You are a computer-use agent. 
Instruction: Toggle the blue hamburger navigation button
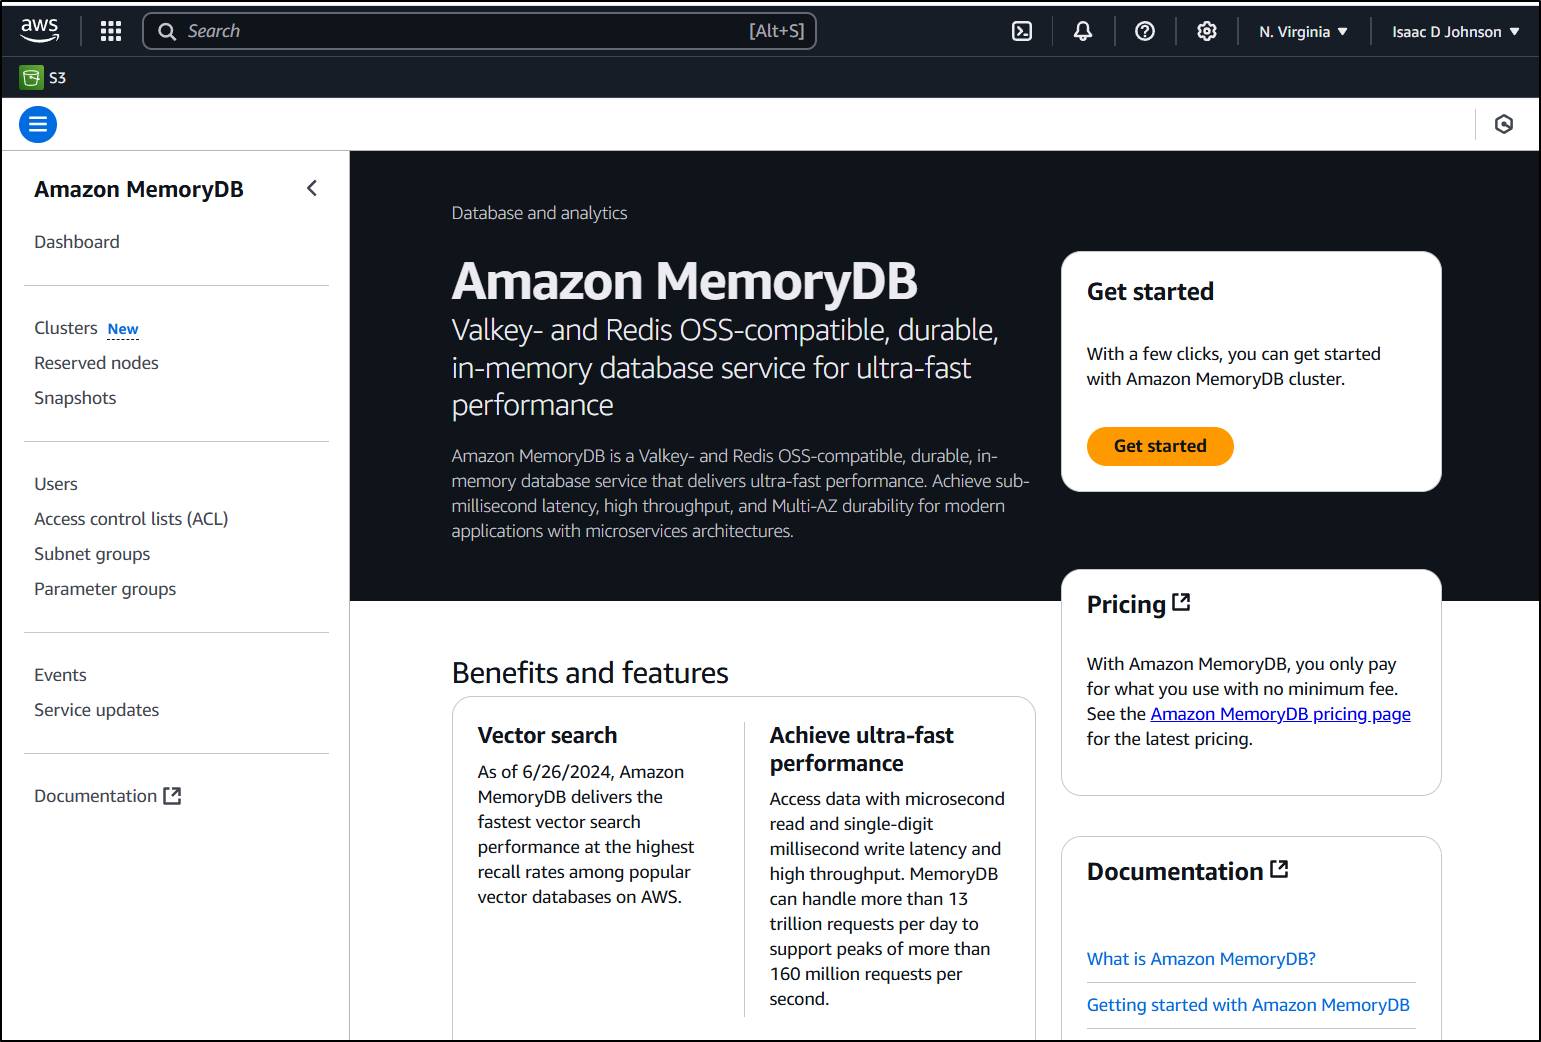38,124
